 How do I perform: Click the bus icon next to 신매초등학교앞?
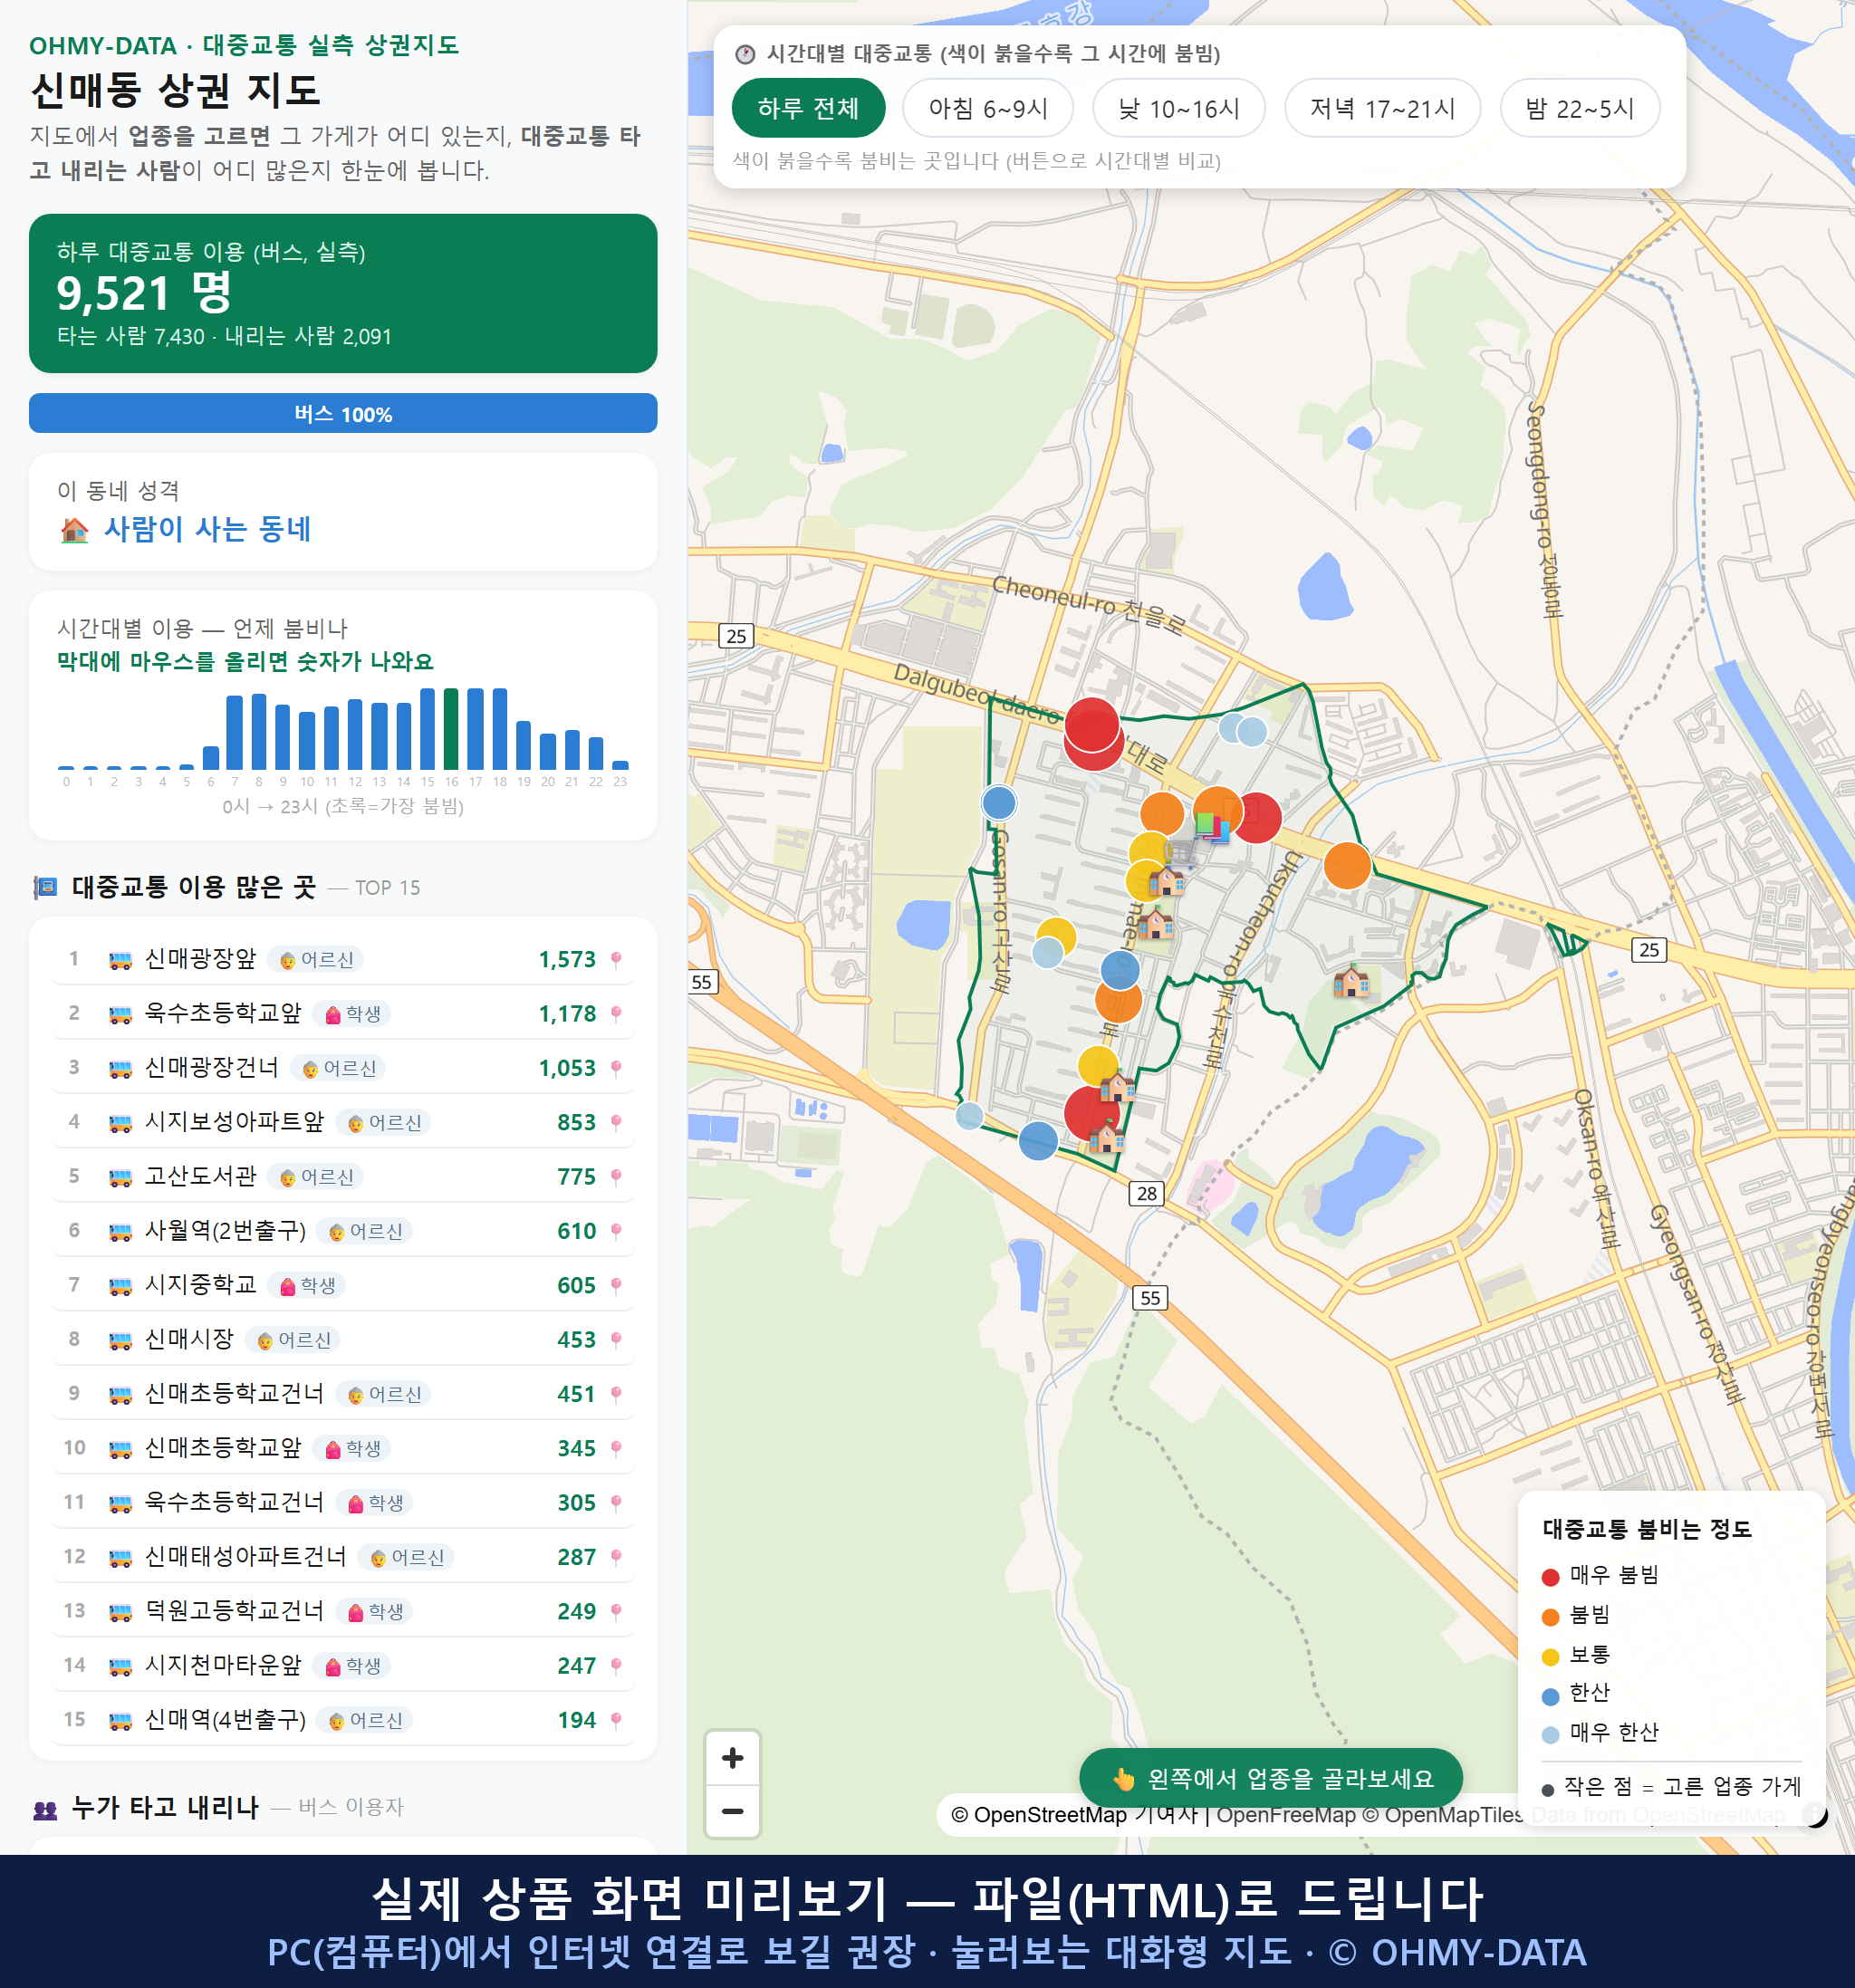[x=120, y=1449]
